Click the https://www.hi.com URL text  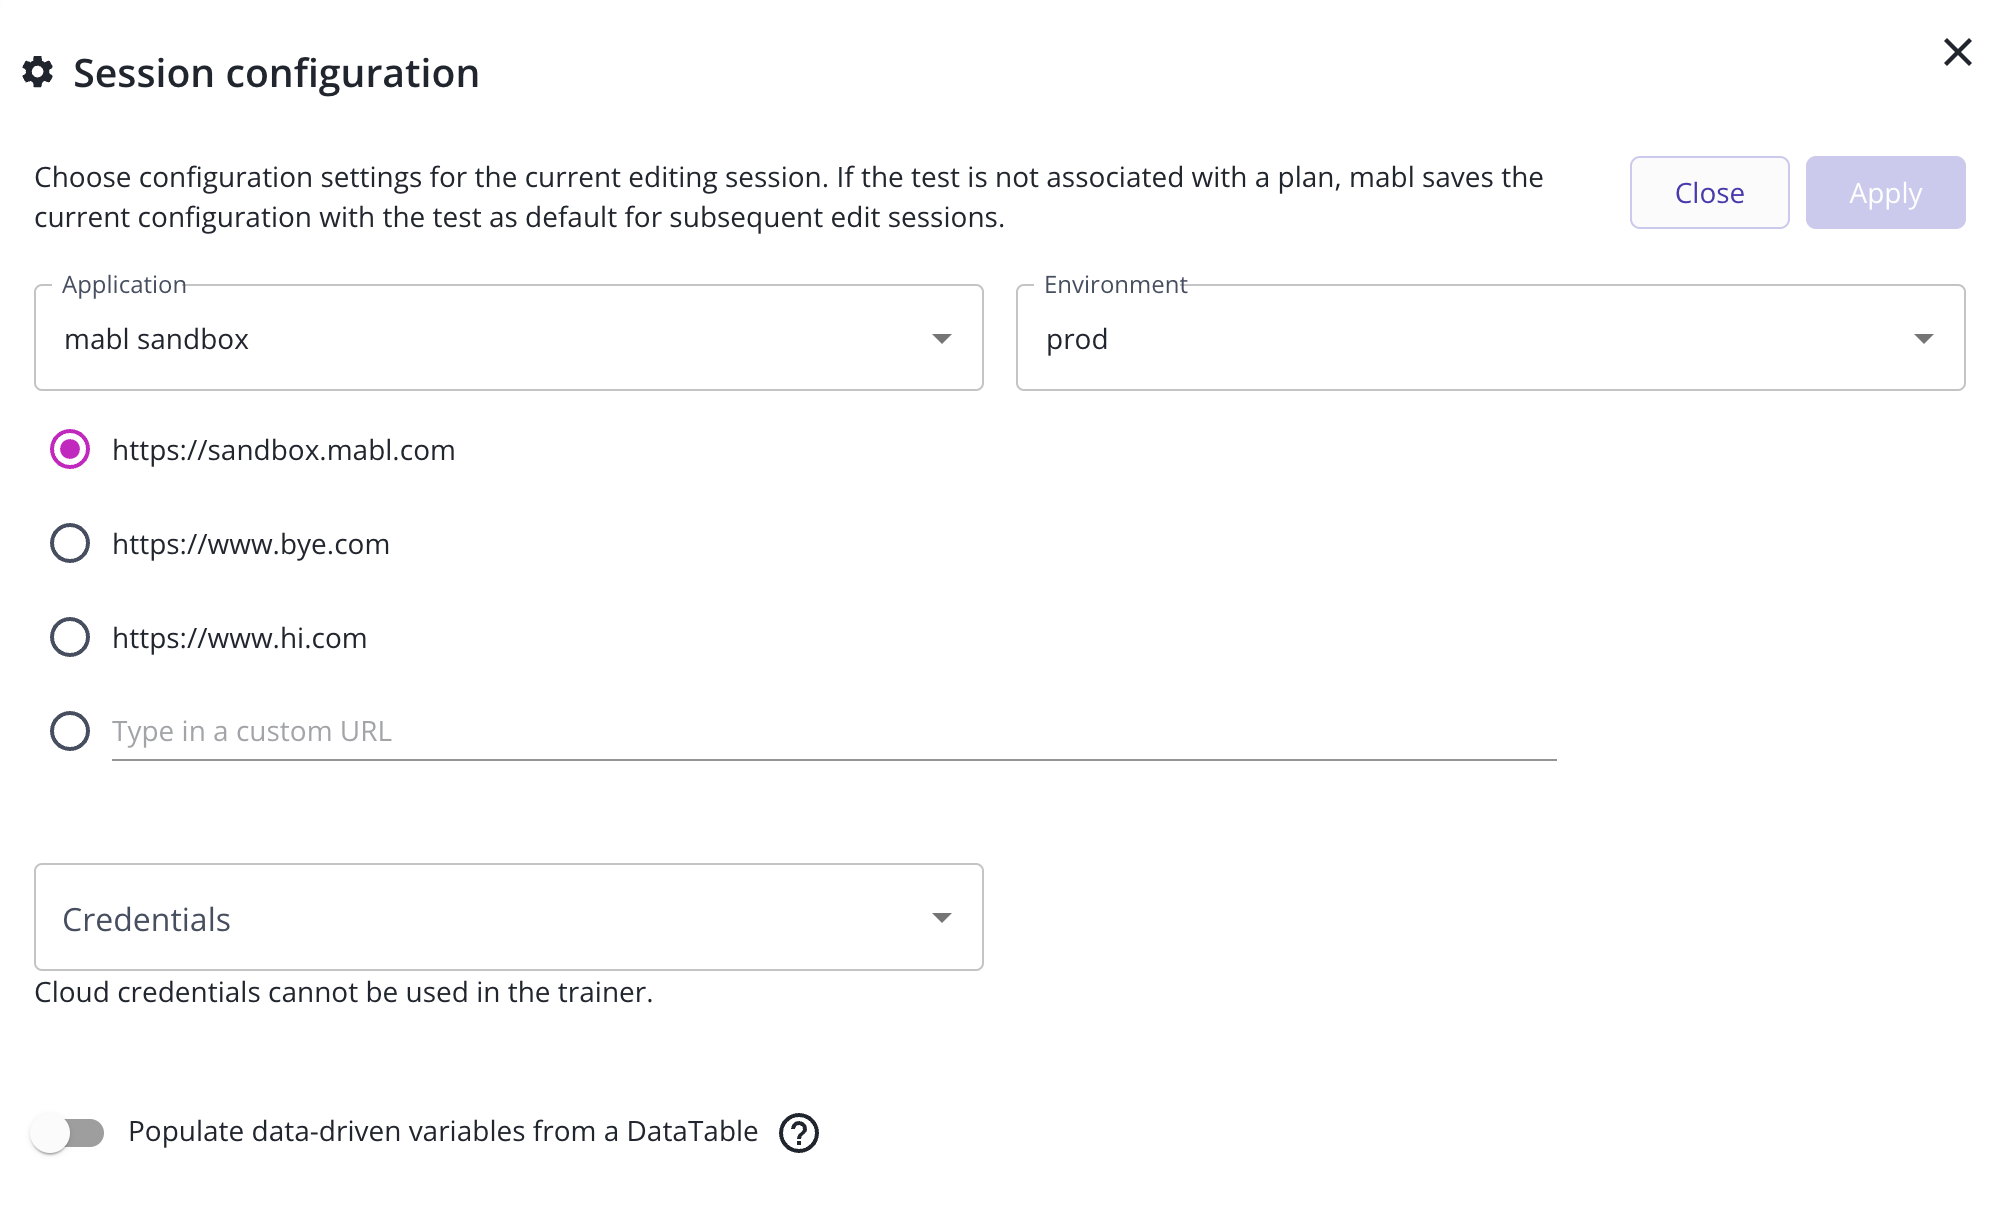[240, 638]
